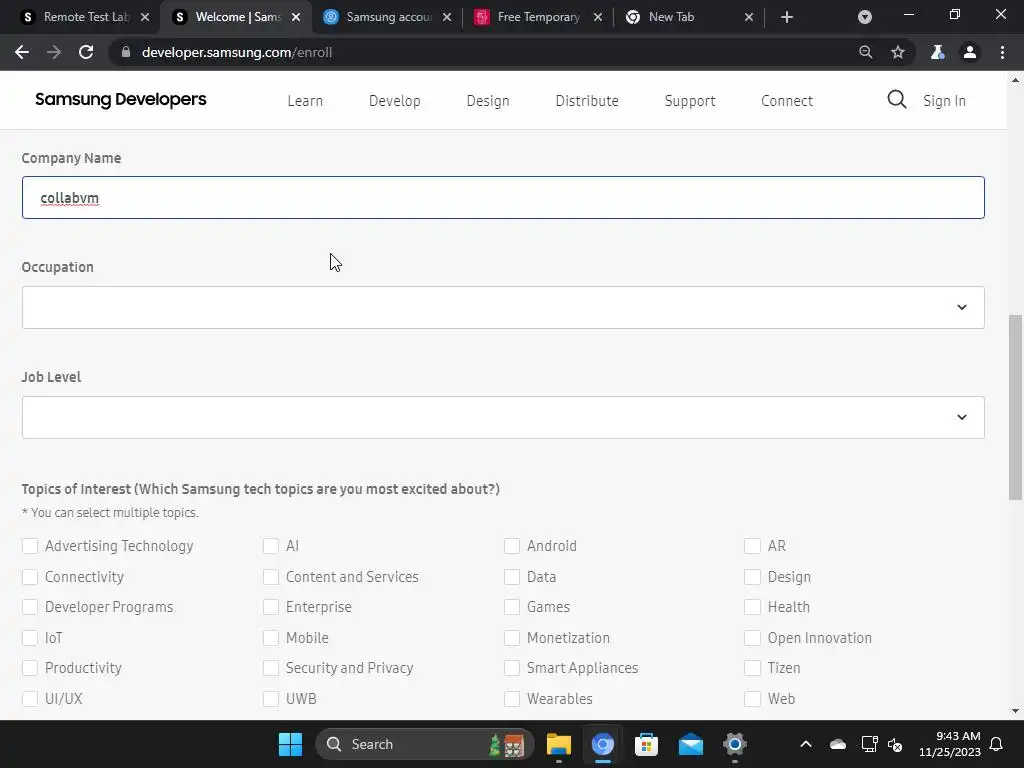Click the taskbar Search box

424,744
